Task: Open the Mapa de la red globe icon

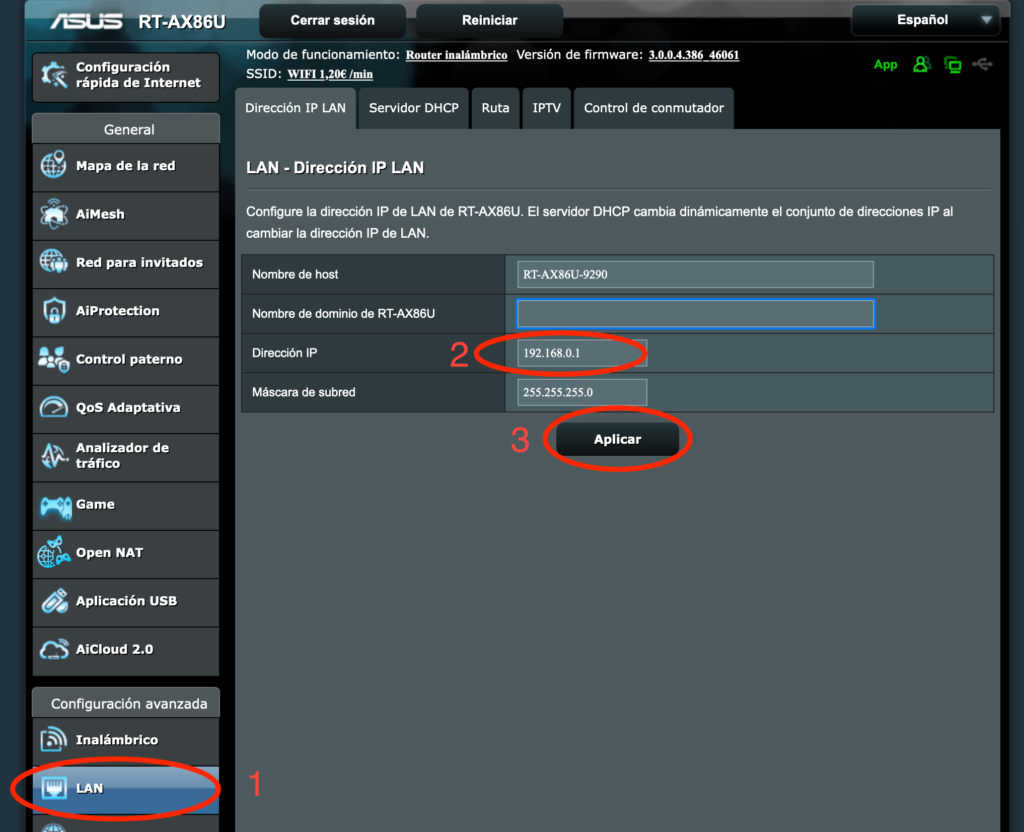Action: point(54,165)
